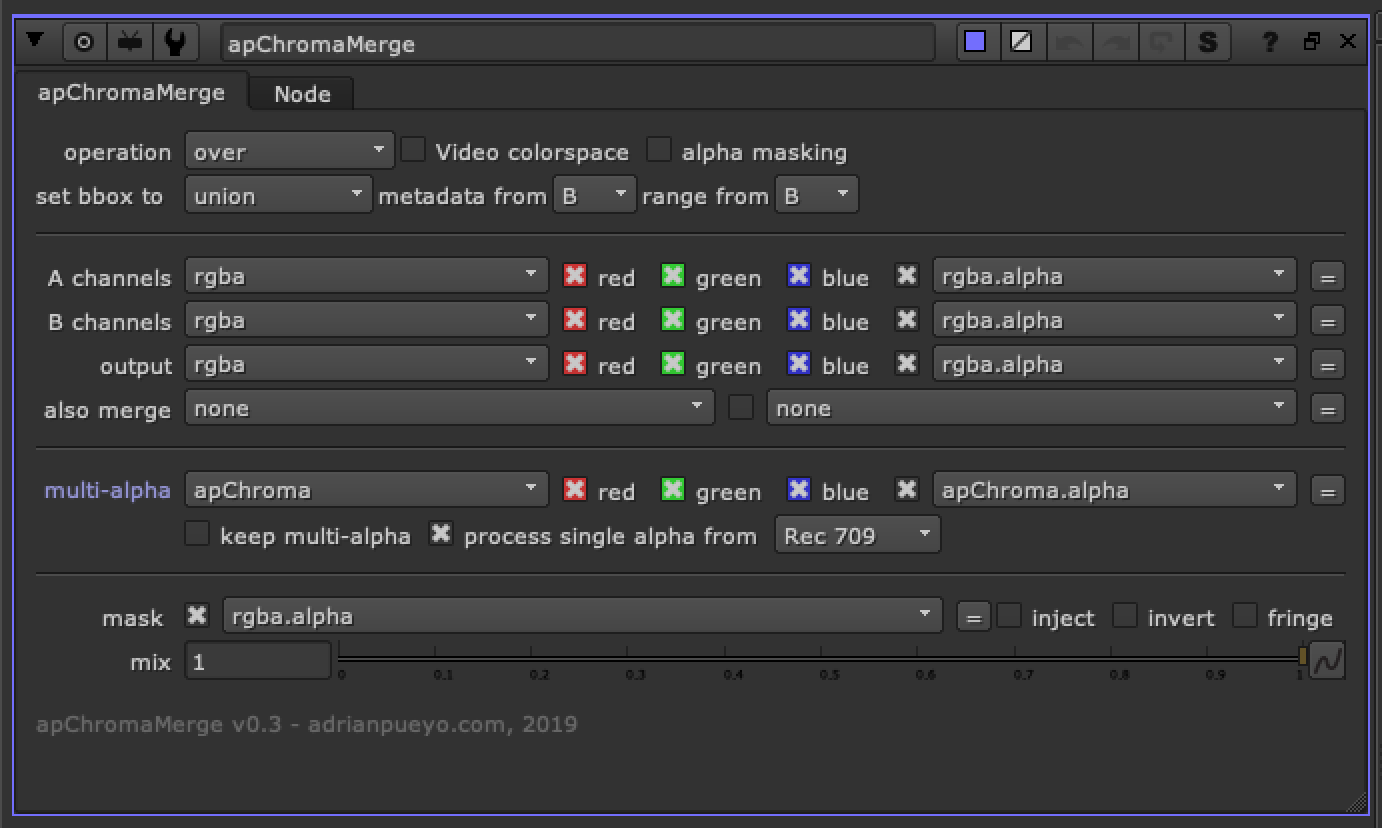
Task: Click the purple node color swatch
Action: pos(976,41)
